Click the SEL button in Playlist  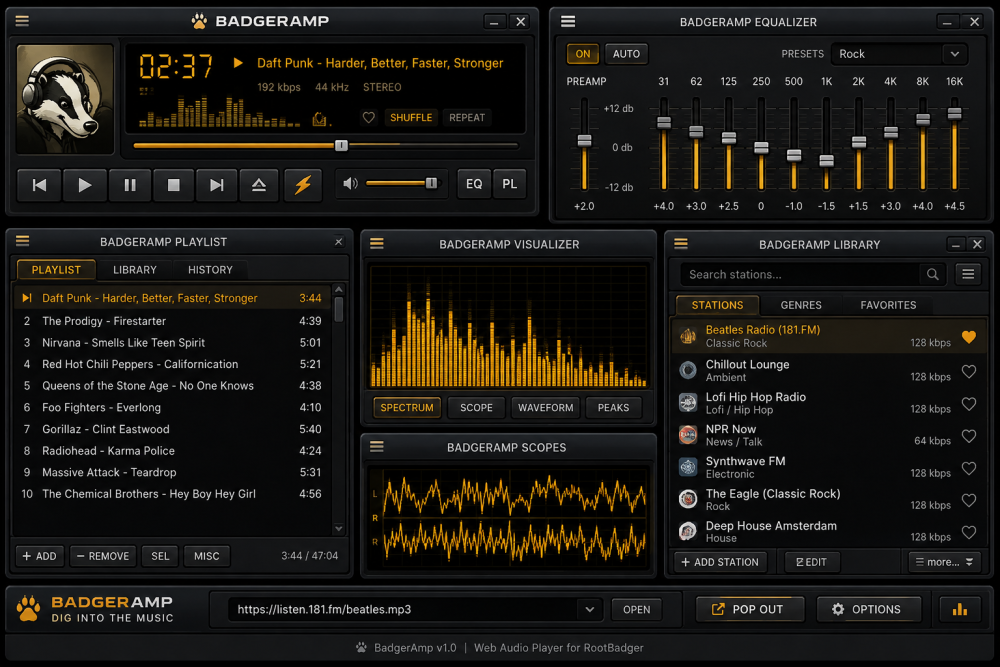(x=160, y=556)
